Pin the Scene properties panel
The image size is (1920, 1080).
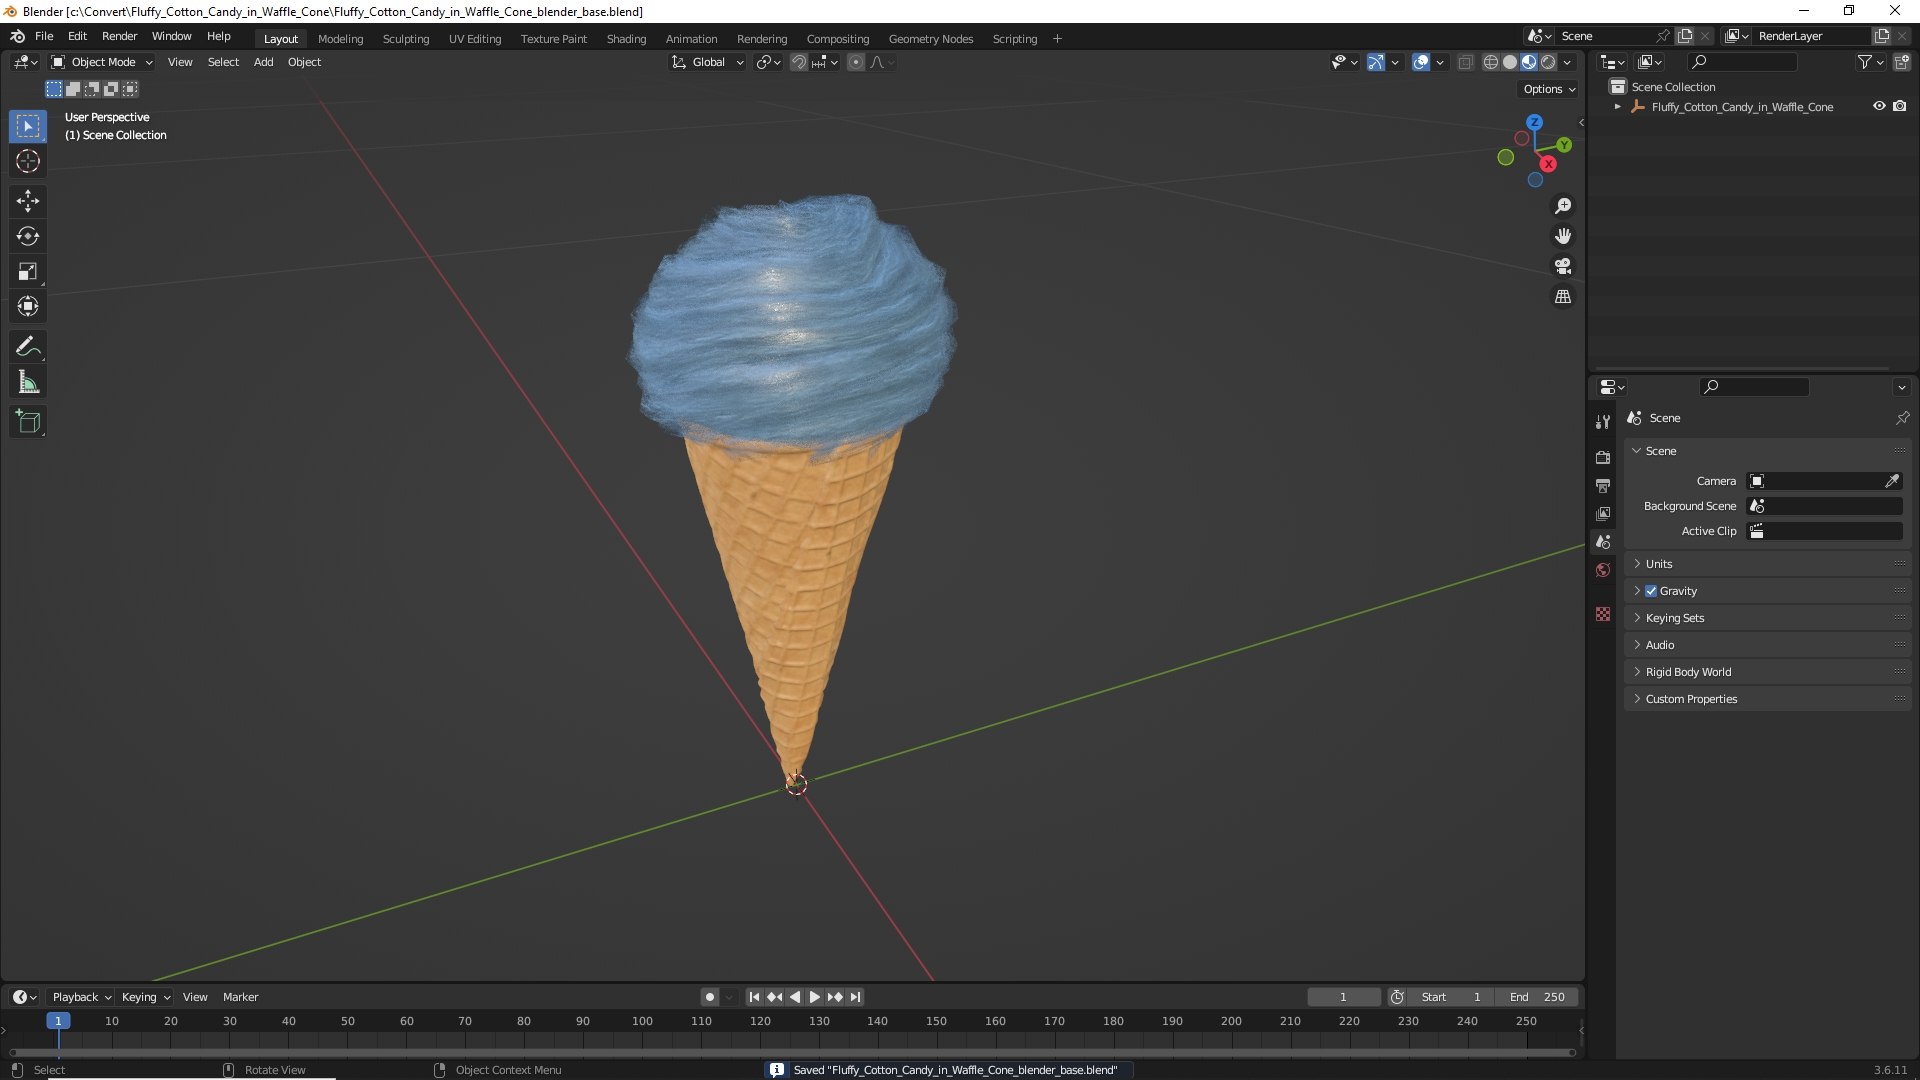pos(1902,418)
